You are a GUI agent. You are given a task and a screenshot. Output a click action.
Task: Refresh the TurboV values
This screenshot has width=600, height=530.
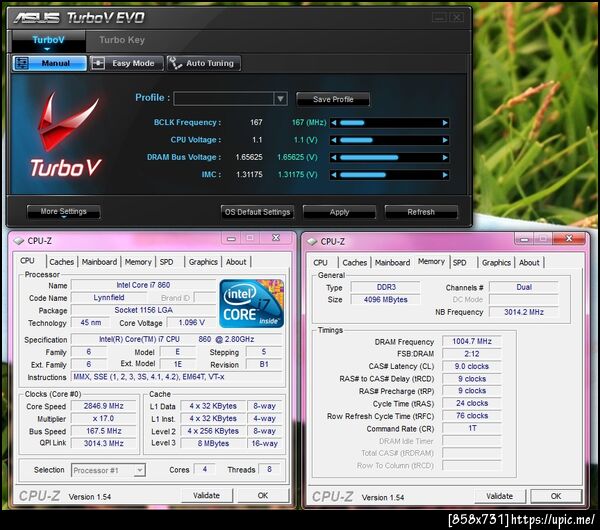(x=421, y=212)
